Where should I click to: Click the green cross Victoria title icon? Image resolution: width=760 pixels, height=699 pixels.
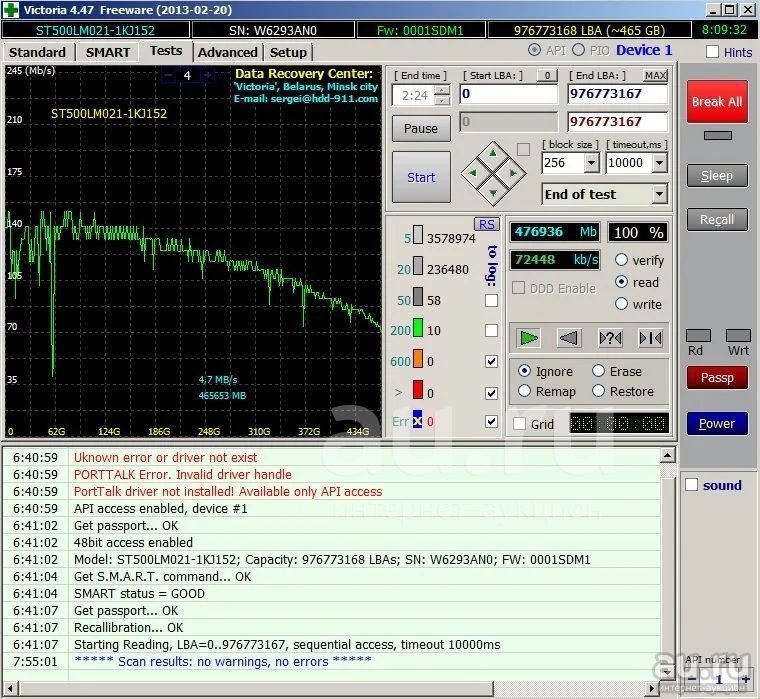pos(10,9)
